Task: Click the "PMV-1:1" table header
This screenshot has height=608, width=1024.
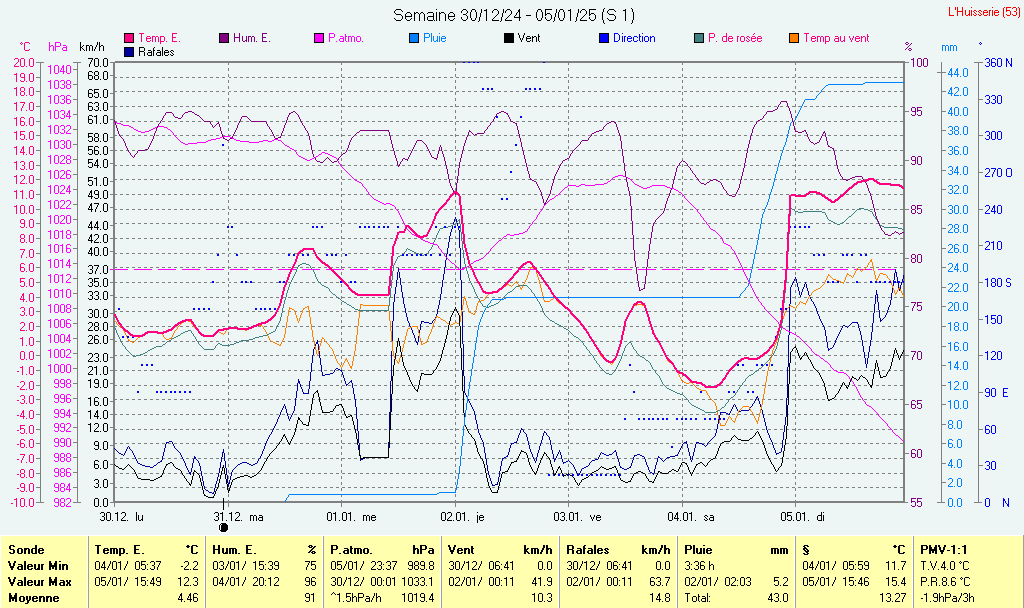Action: pyautogui.click(x=944, y=550)
